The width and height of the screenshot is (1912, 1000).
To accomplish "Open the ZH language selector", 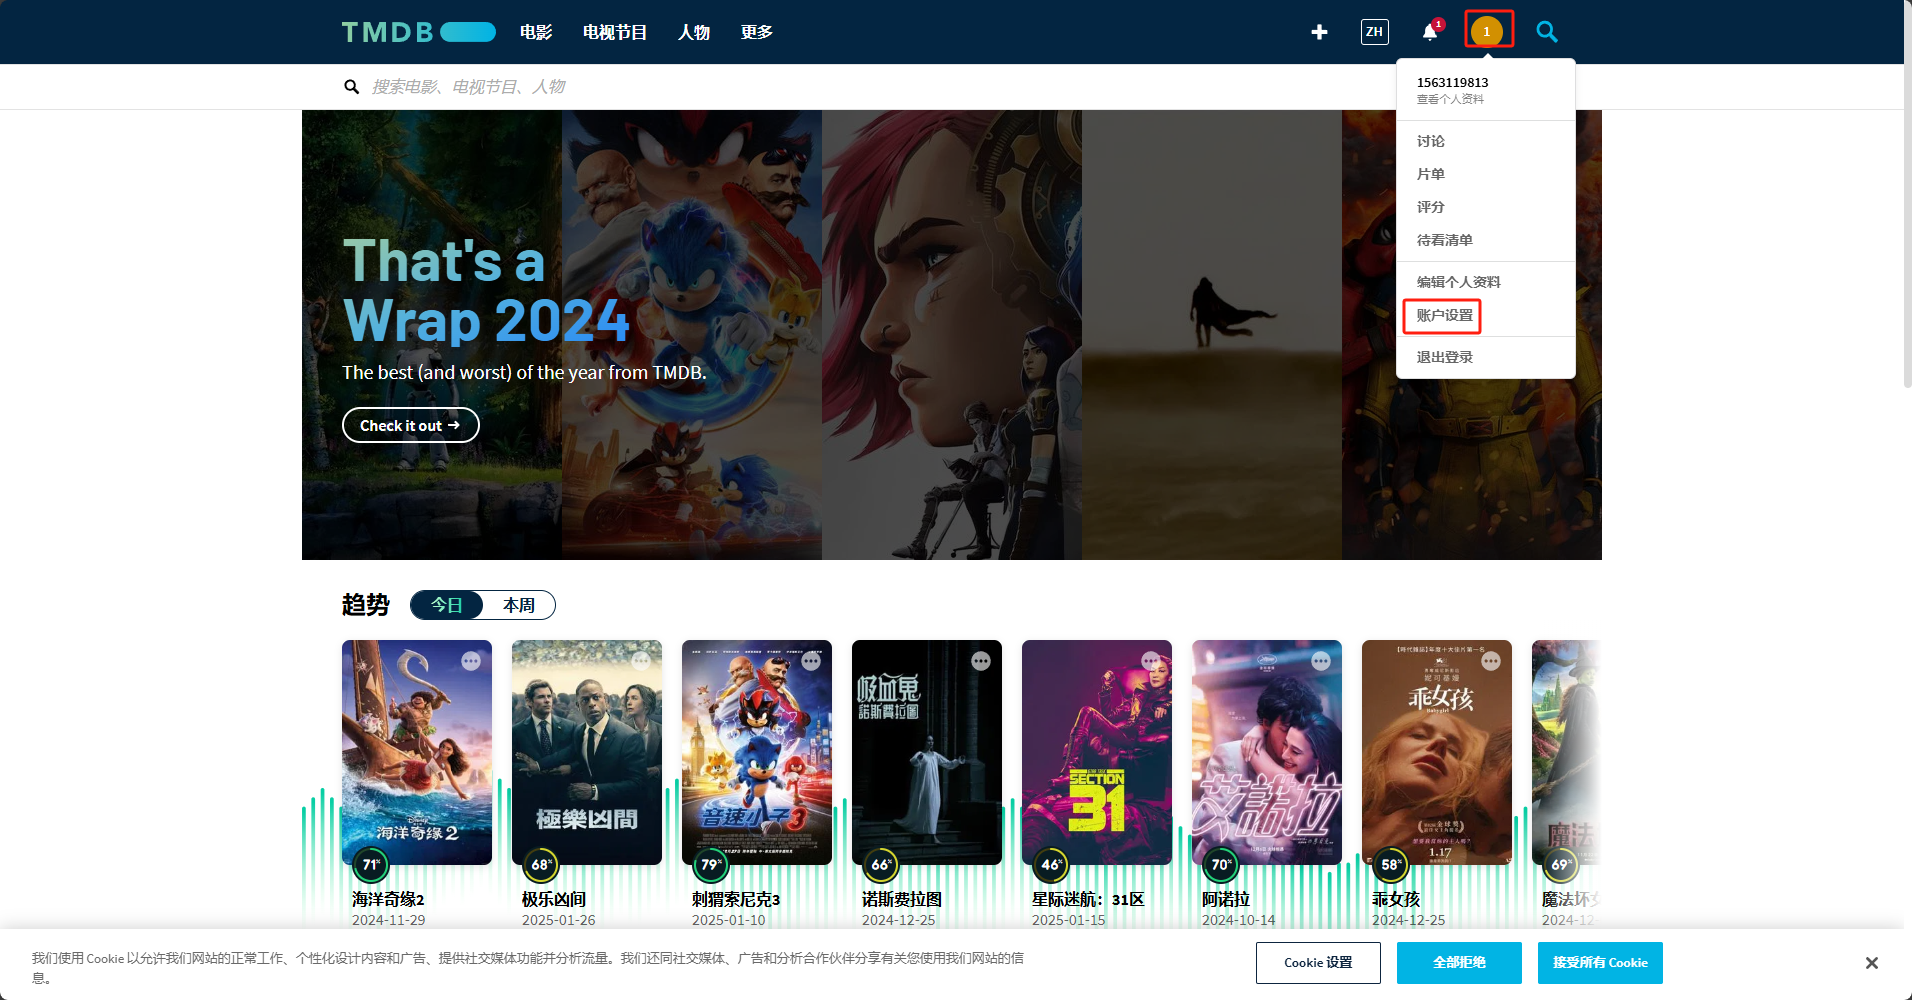I will (1374, 32).
